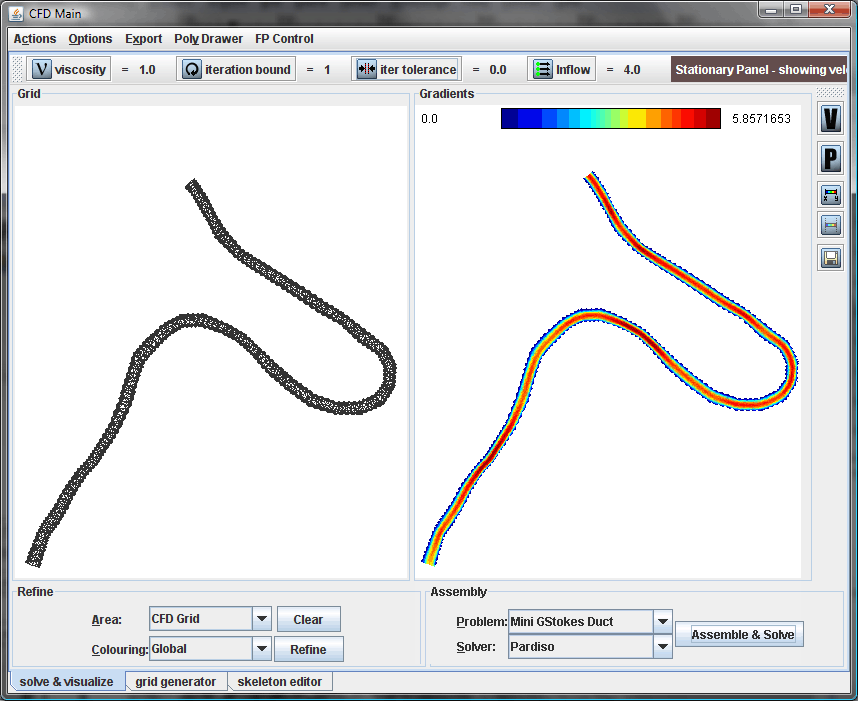Viewport: 858px width, 701px height.
Task: Click the colour scale minimum value 0.0
Action: pos(430,119)
